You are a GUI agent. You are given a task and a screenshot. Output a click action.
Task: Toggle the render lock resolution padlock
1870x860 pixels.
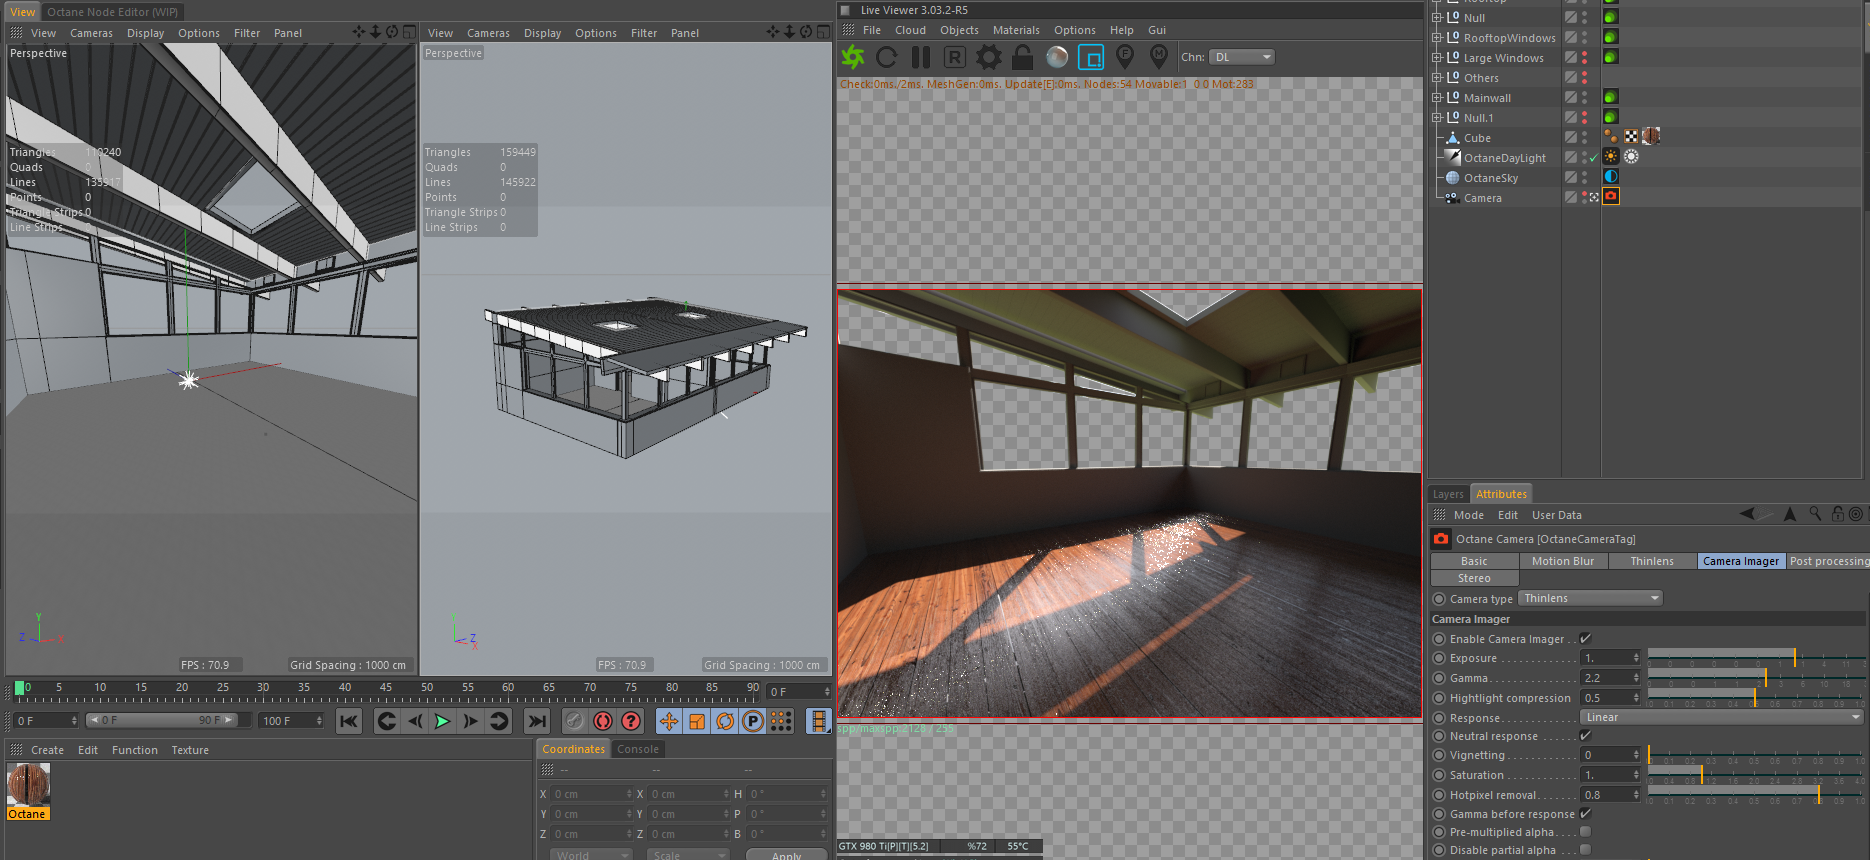click(1022, 57)
